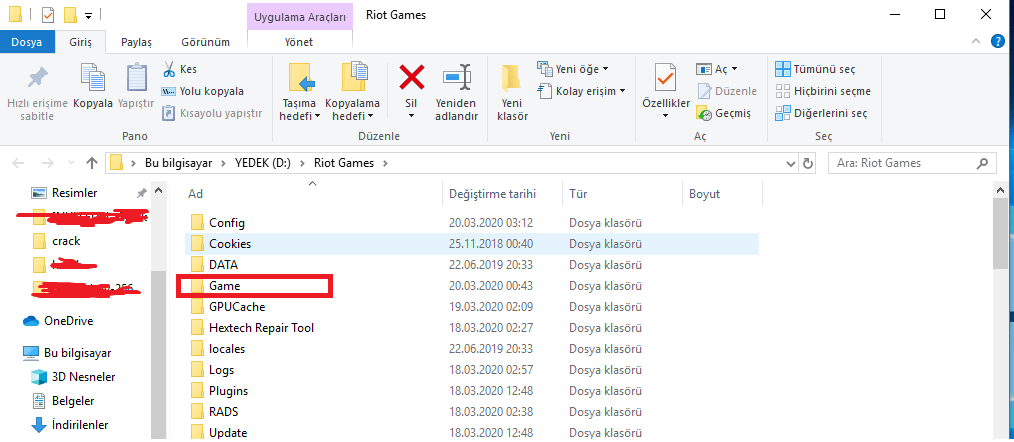Copy path with Yolu kopyala
1014x442 pixels.
pos(202,91)
